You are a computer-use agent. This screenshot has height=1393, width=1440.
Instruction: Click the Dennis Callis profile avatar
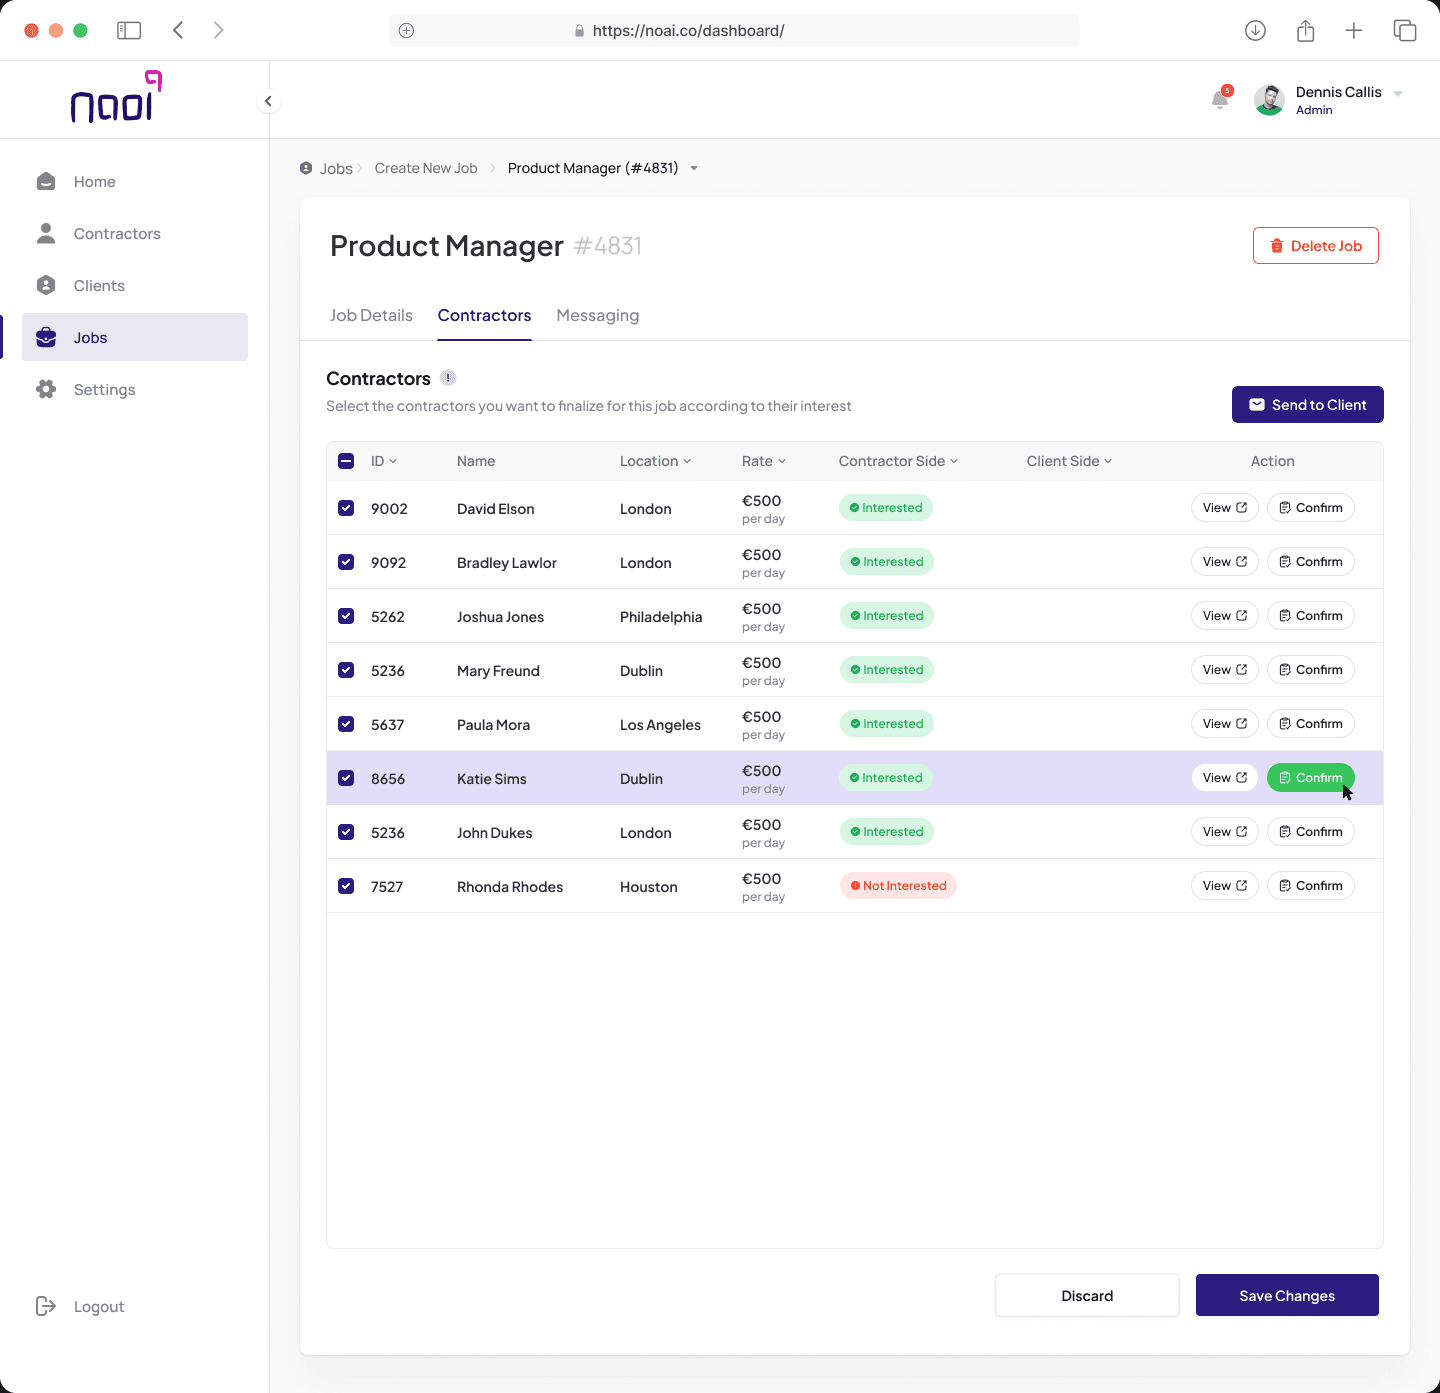[x=1269, y=100]
